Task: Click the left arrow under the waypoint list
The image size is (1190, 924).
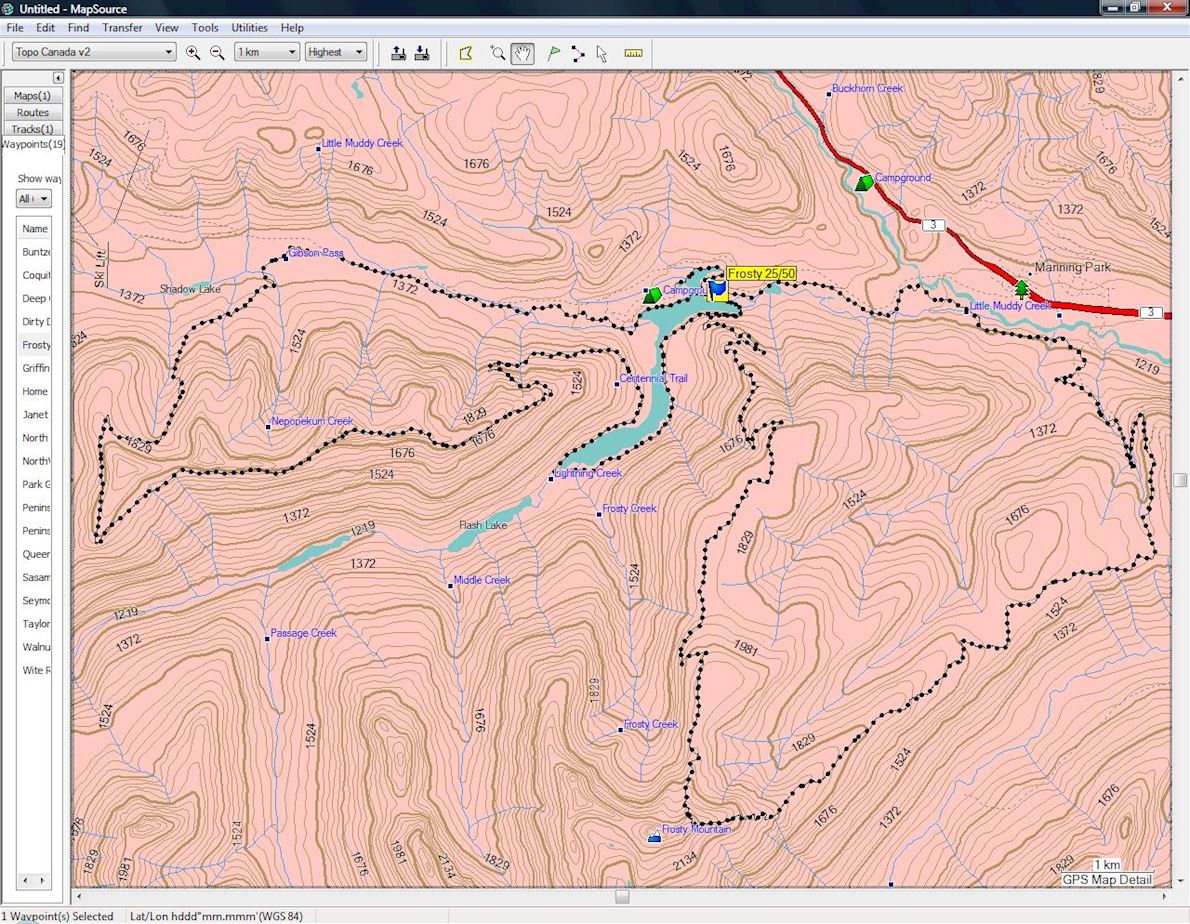Action: click(x=25, y=880)
